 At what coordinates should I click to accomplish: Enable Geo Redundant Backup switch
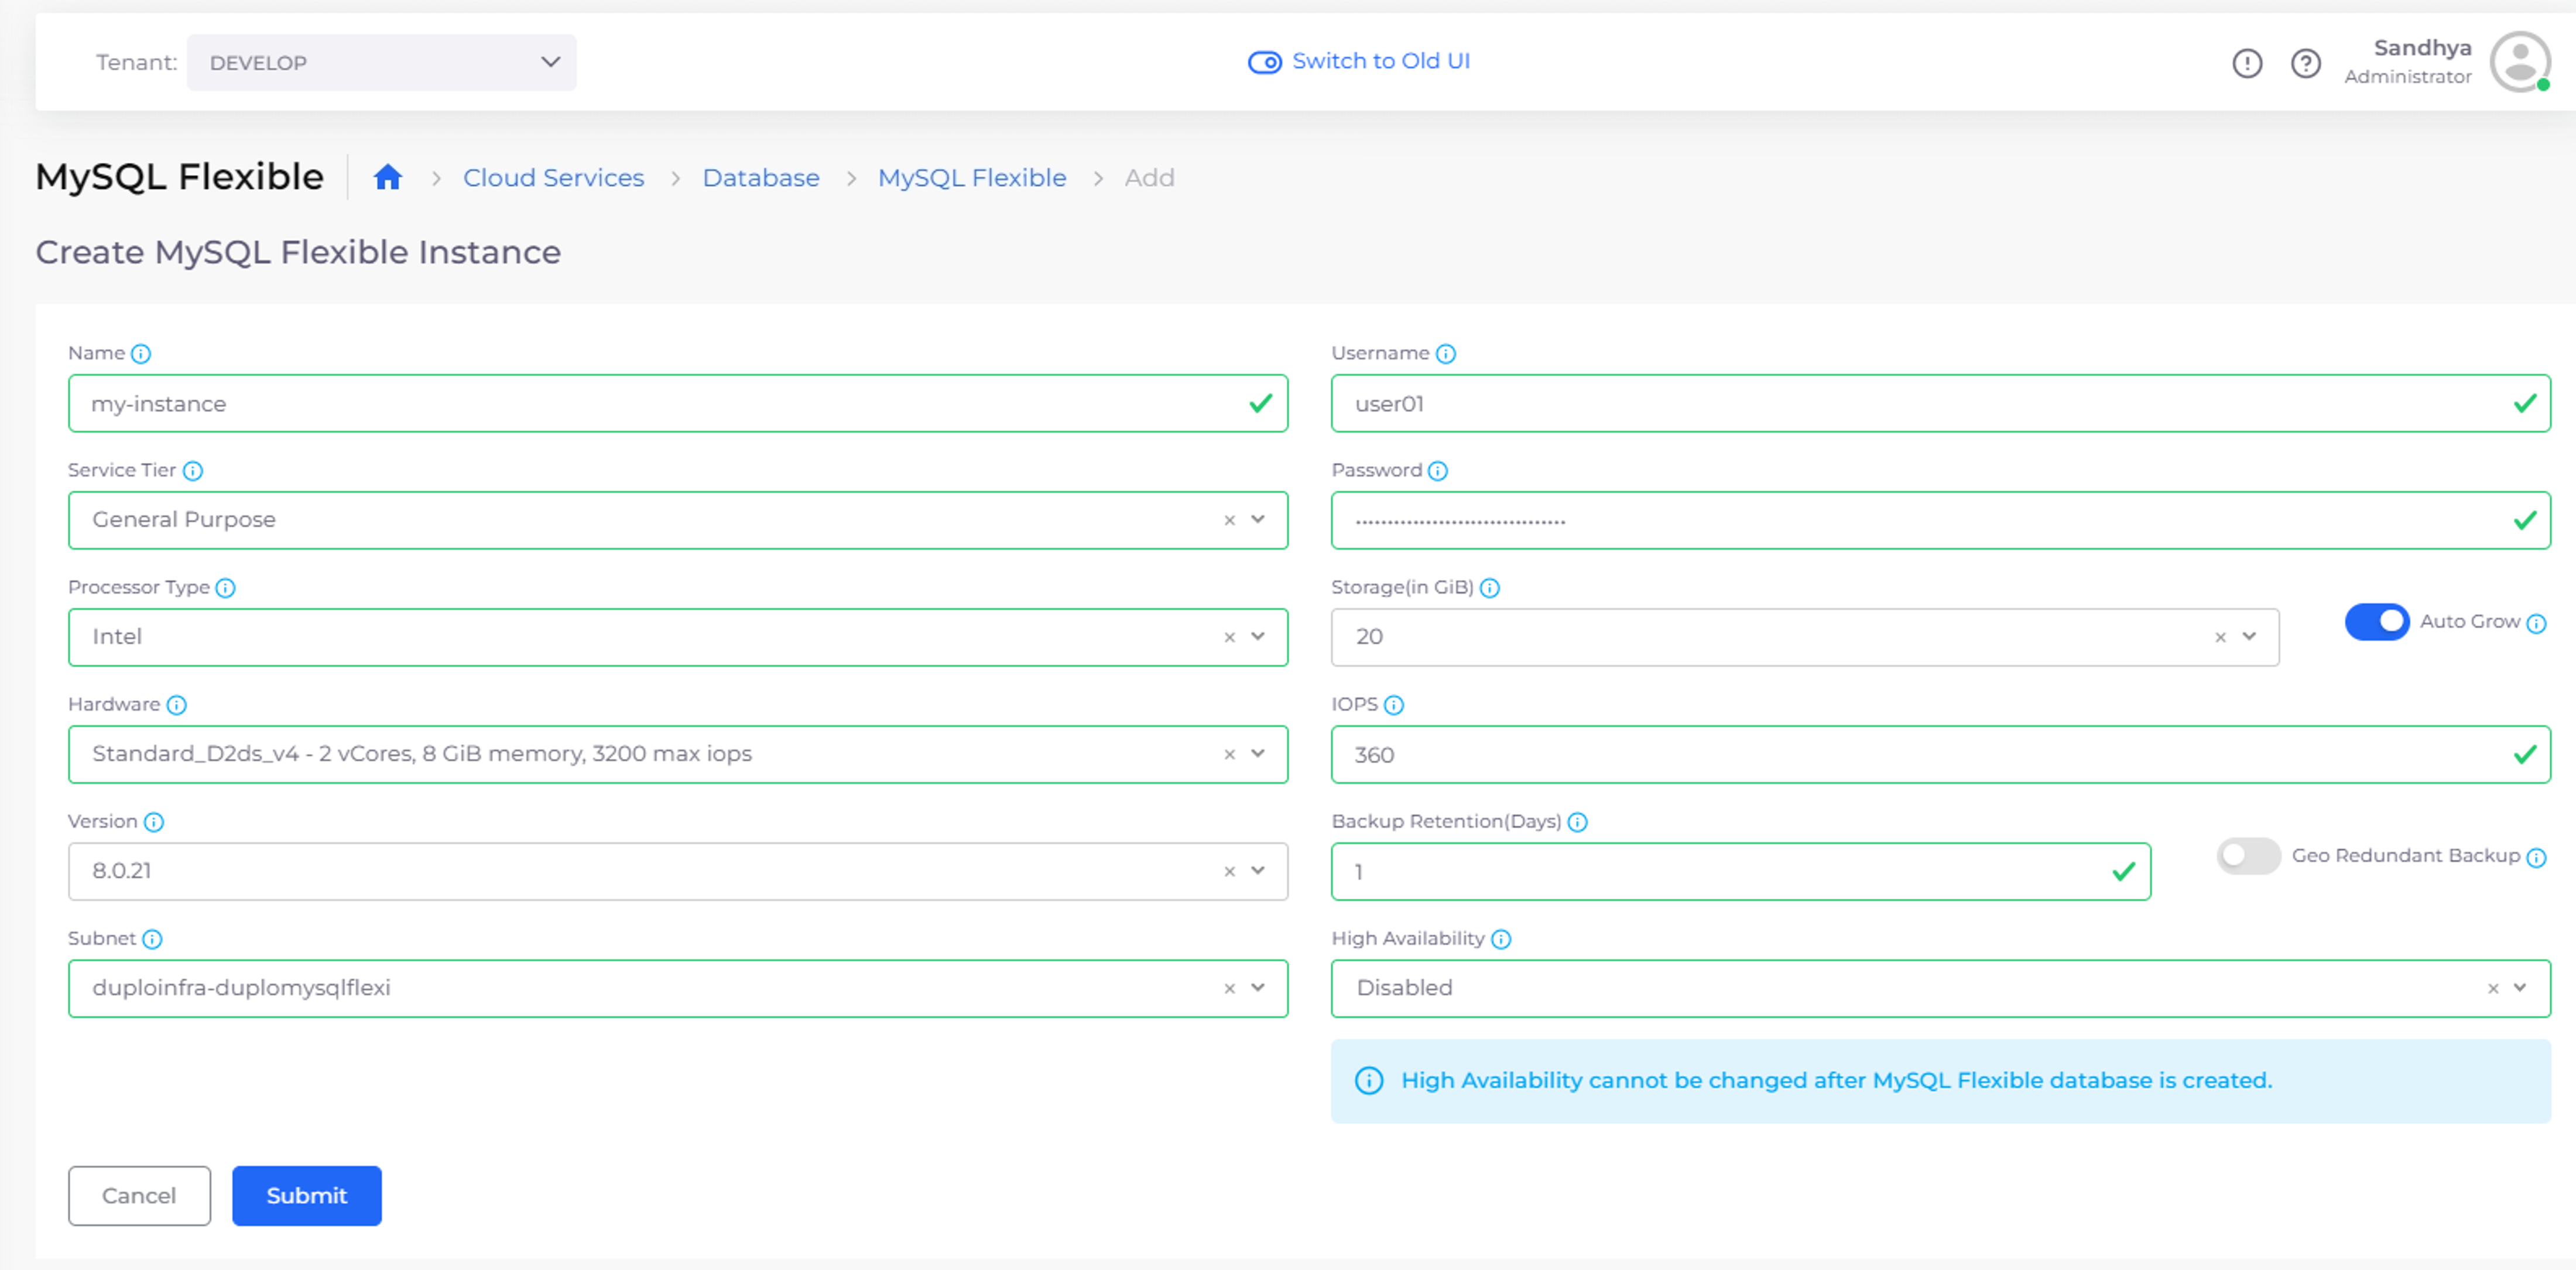pos(2249,855)
